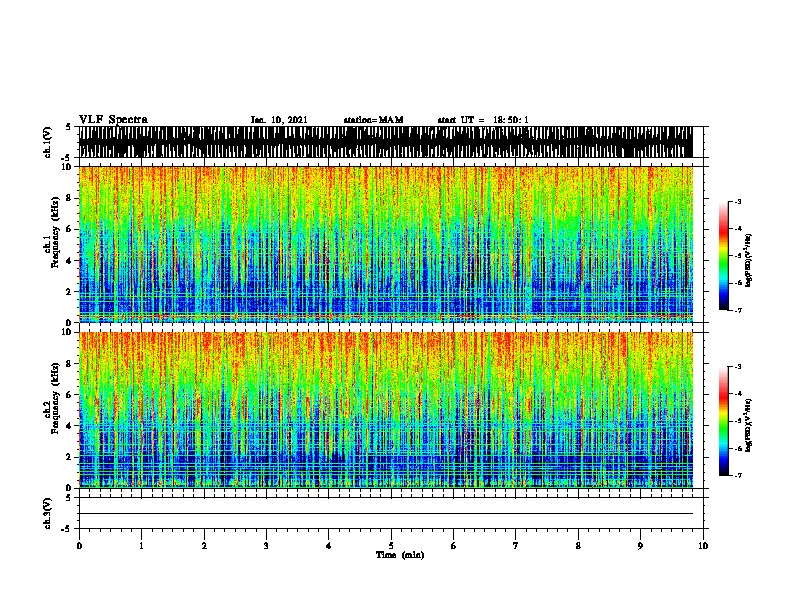
Task: Click time axis tick label "7"
Action: (516, 545)
